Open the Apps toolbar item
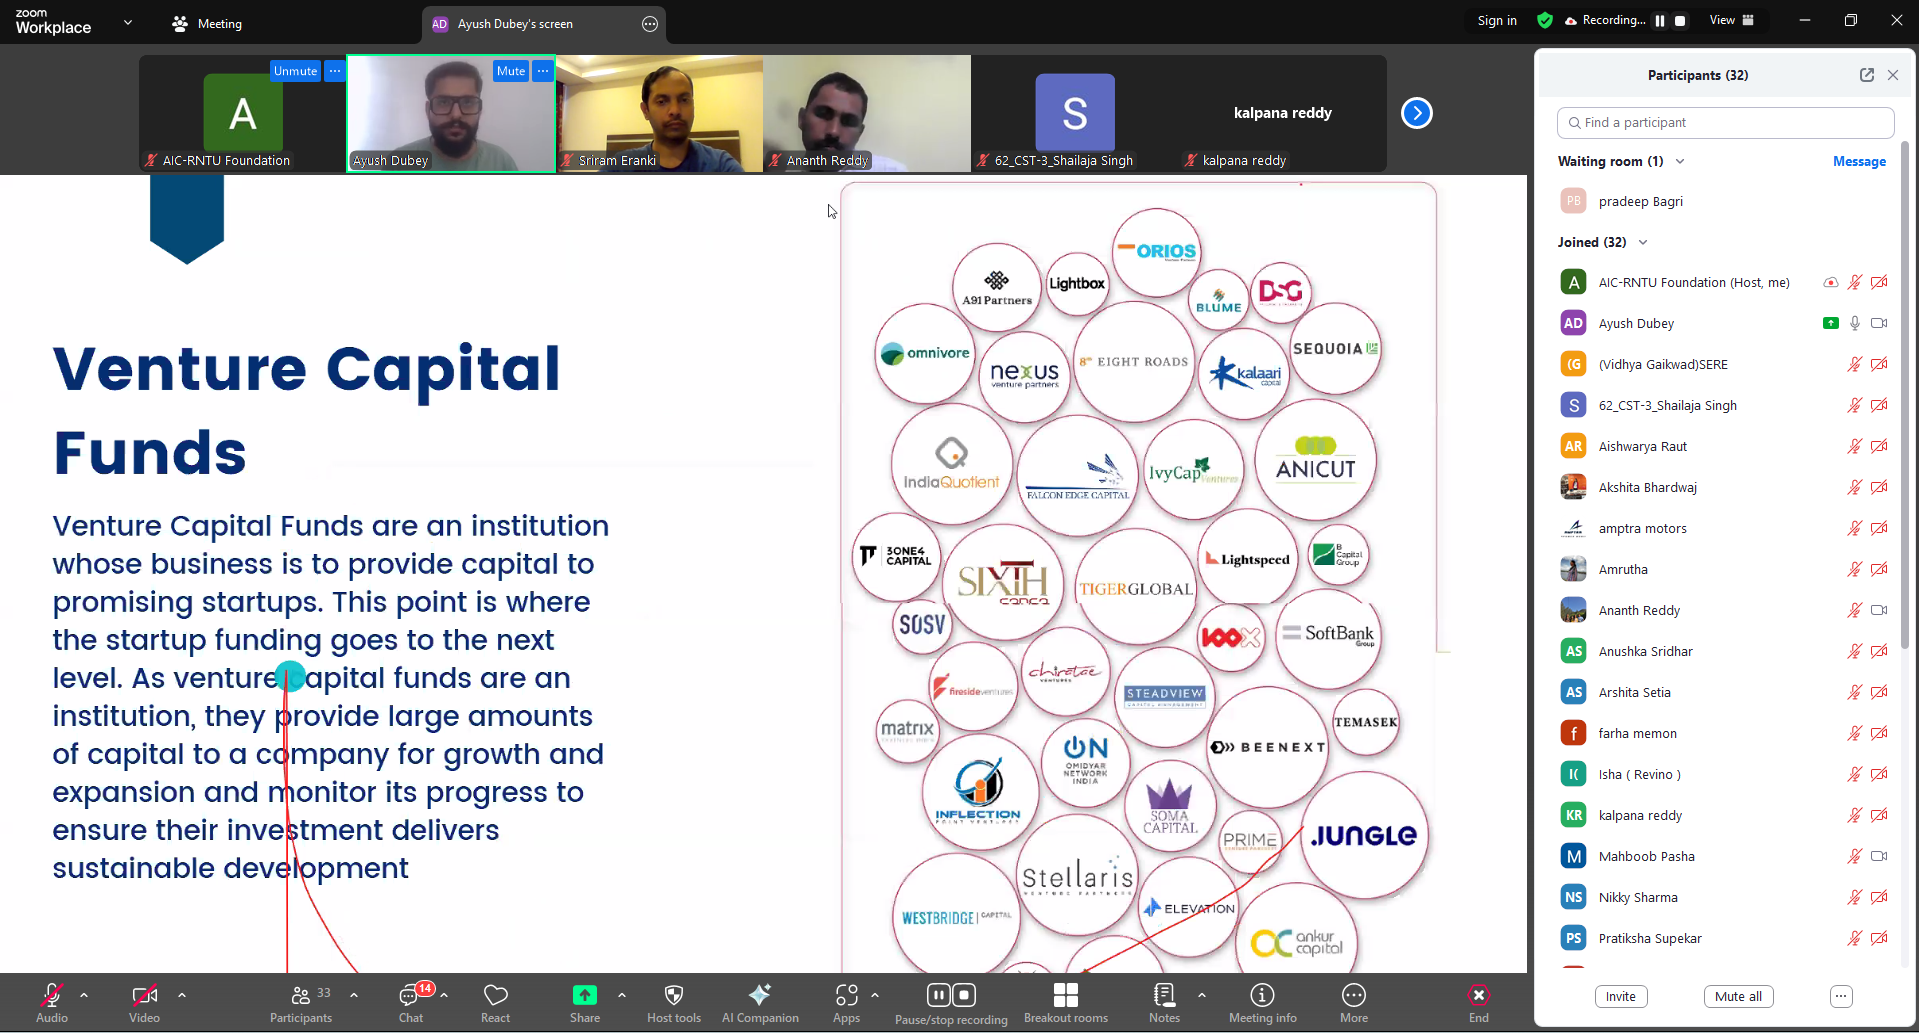This screenshot has width=1919, height=1033. click(x=846, y=1003)
